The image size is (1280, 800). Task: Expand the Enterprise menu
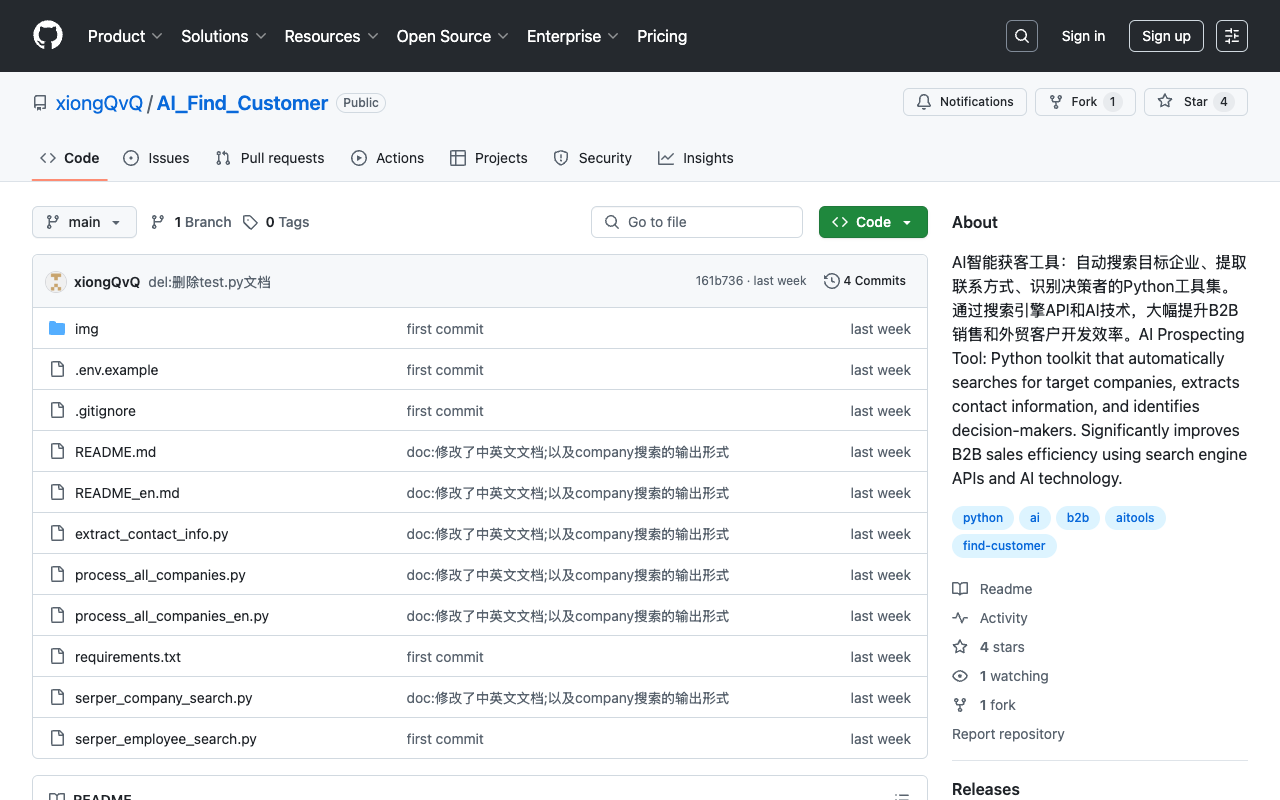point(573,36)
